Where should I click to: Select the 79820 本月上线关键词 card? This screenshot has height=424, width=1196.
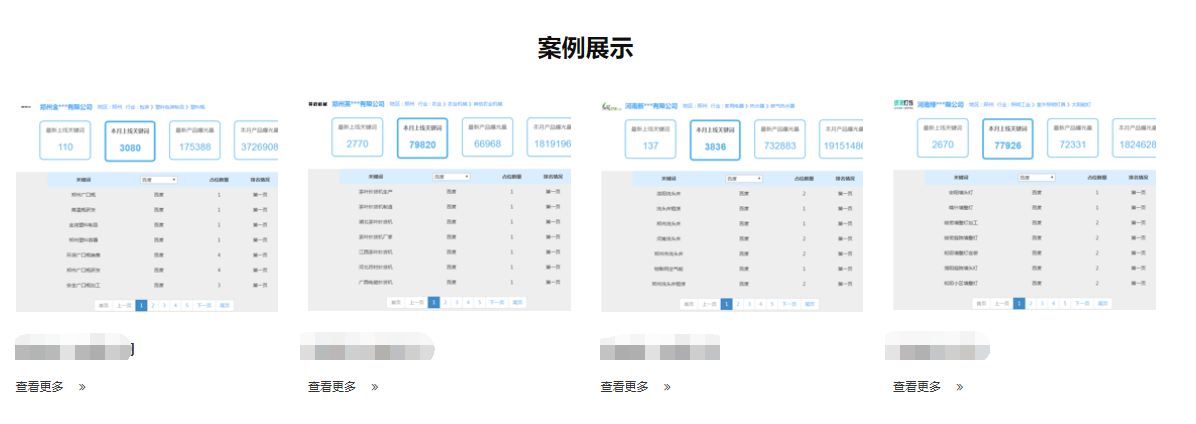(x=423, y=139)
